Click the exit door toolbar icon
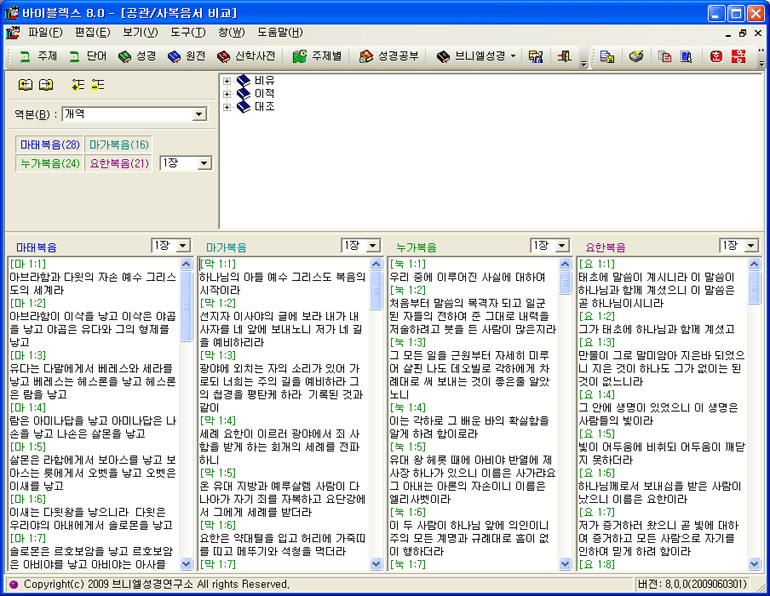Image resolution: width=770 pixels, height=596 pixels. pyautogui.click(x=564, y=56)
